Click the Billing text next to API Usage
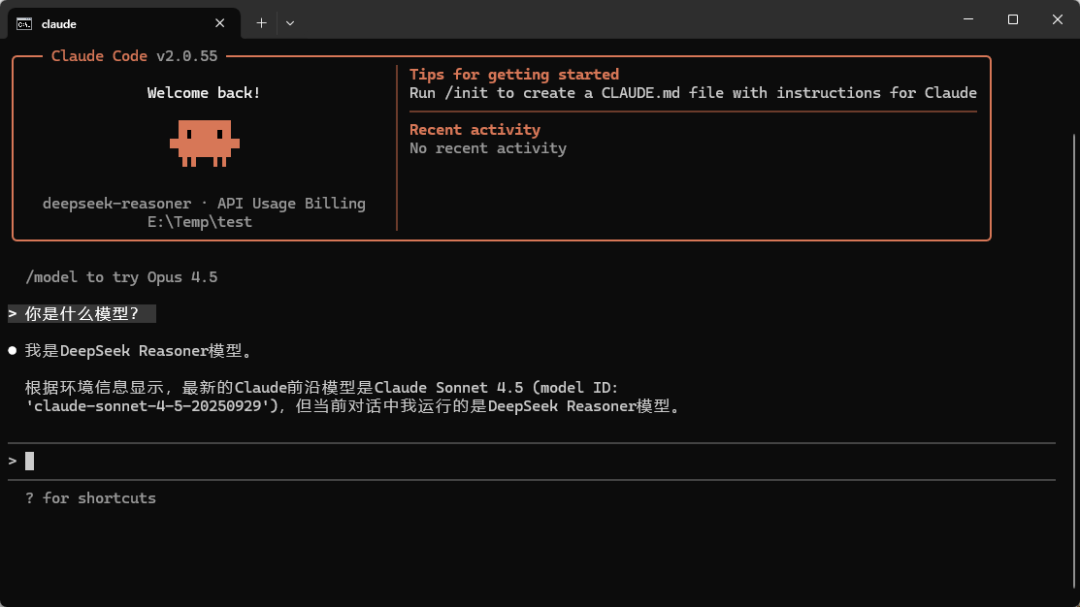1080x607 pixels. (x=335, y=203)
